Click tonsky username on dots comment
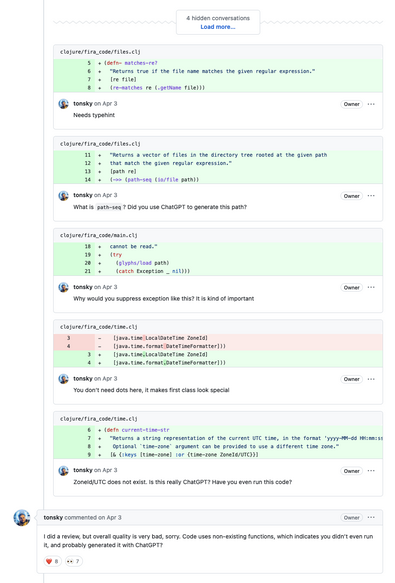This screenshot has height=583, width=395. click(83, 378)
